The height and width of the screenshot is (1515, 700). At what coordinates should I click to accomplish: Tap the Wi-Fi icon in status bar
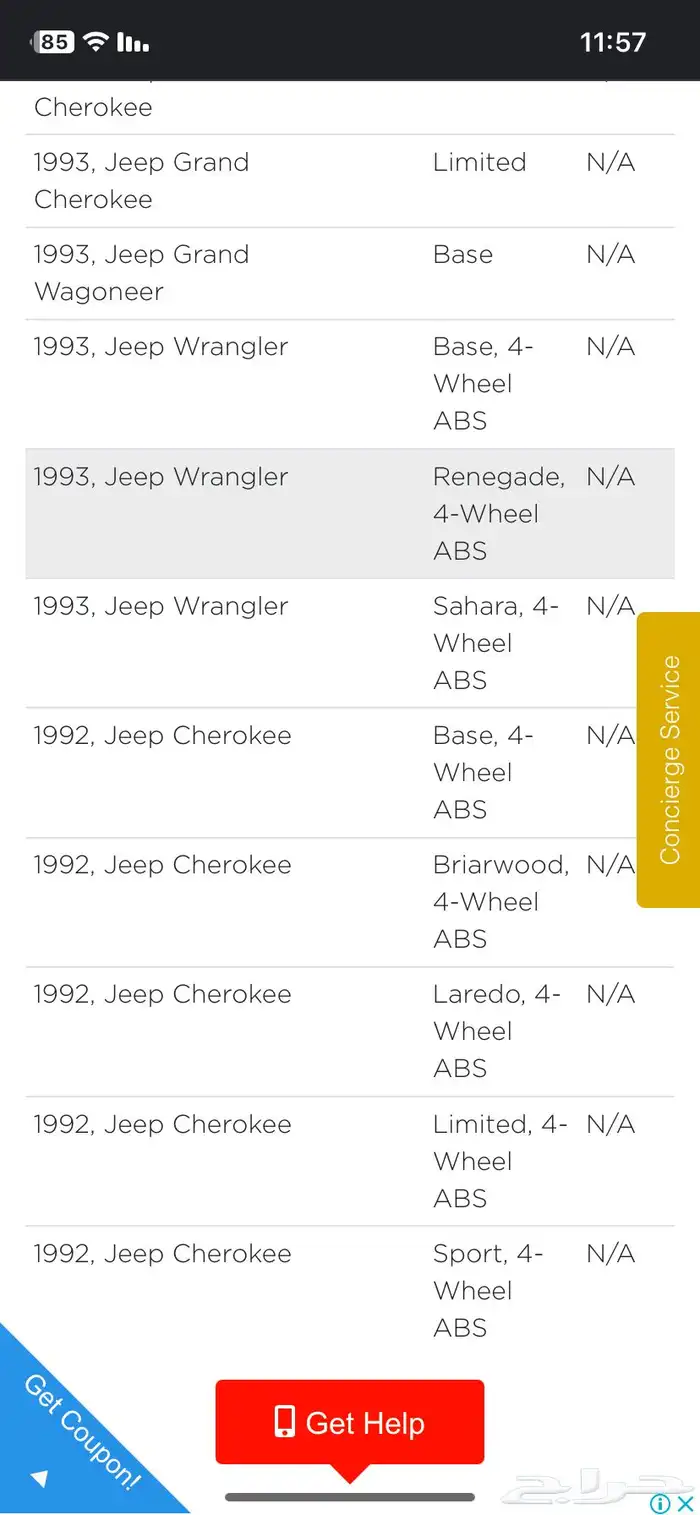tap(96, 41)
